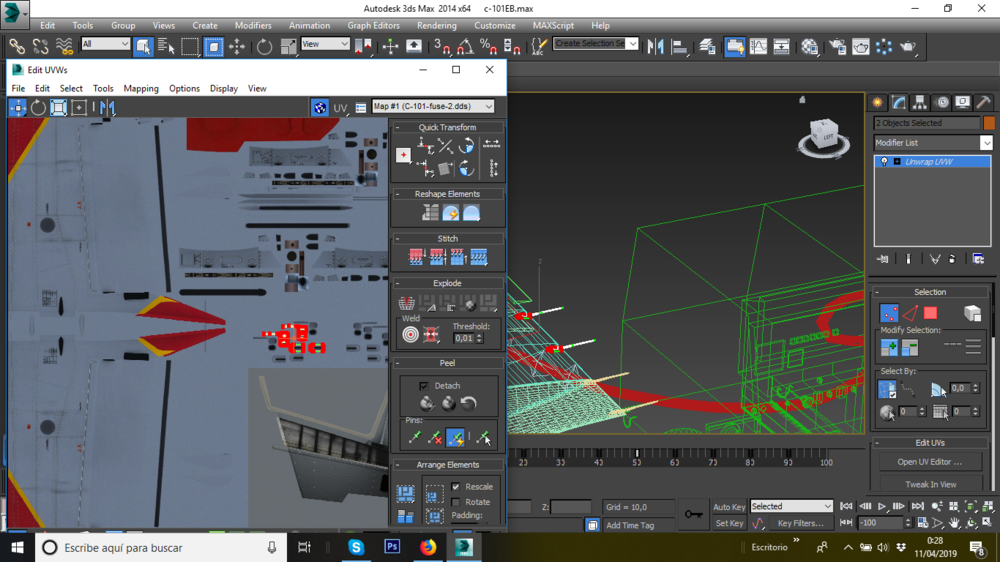Uncheck the Rescale checkbox
Viewport: 1000px width, 562px height.
pyautogui.click(x=456, y=487)
